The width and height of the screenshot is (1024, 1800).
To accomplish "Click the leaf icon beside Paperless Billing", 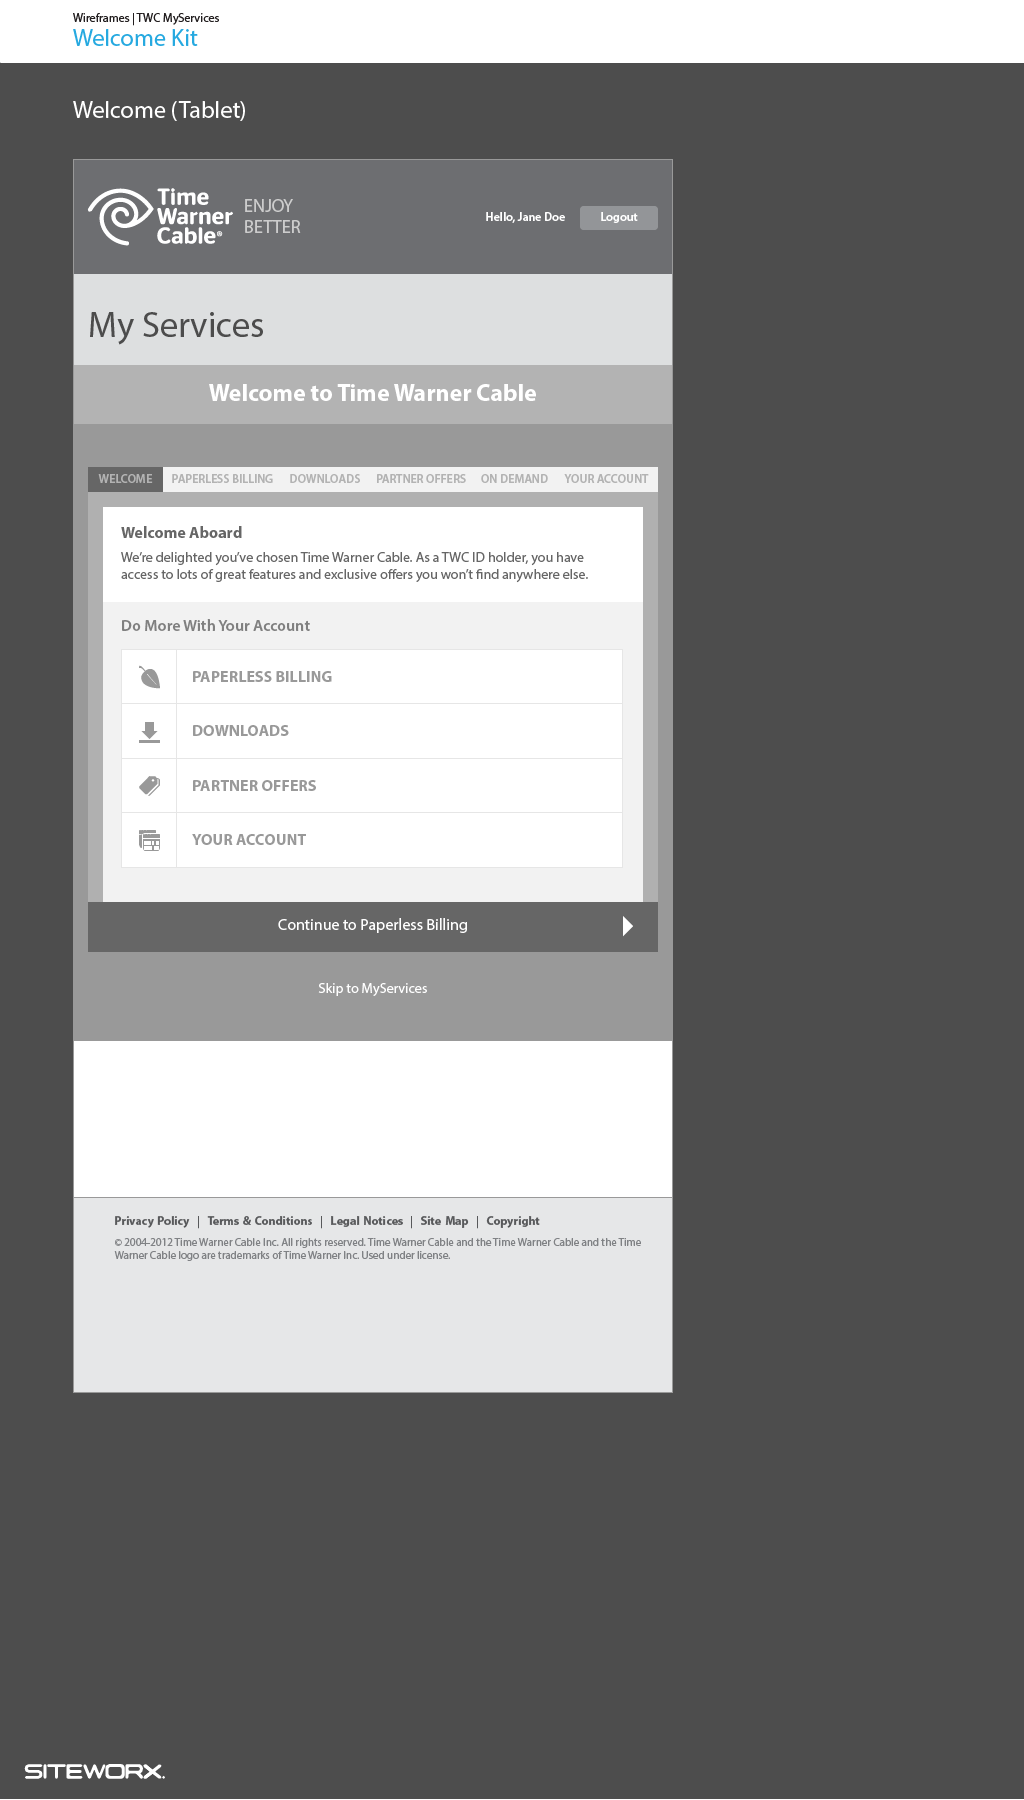I will coord(149,677).
